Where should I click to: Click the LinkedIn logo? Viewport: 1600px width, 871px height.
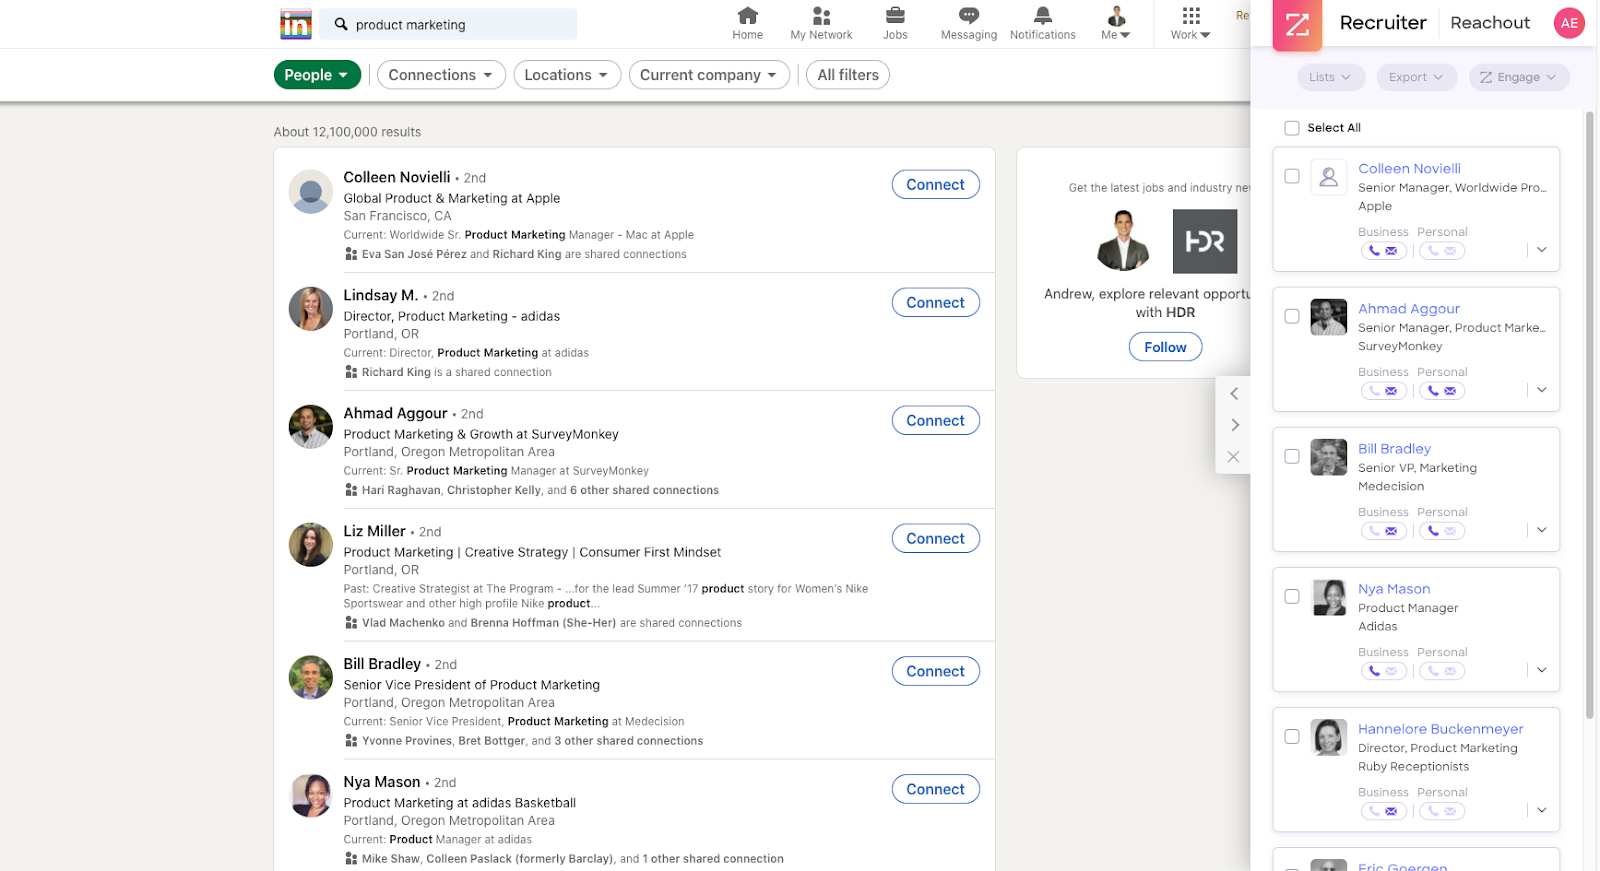point(296,24)
